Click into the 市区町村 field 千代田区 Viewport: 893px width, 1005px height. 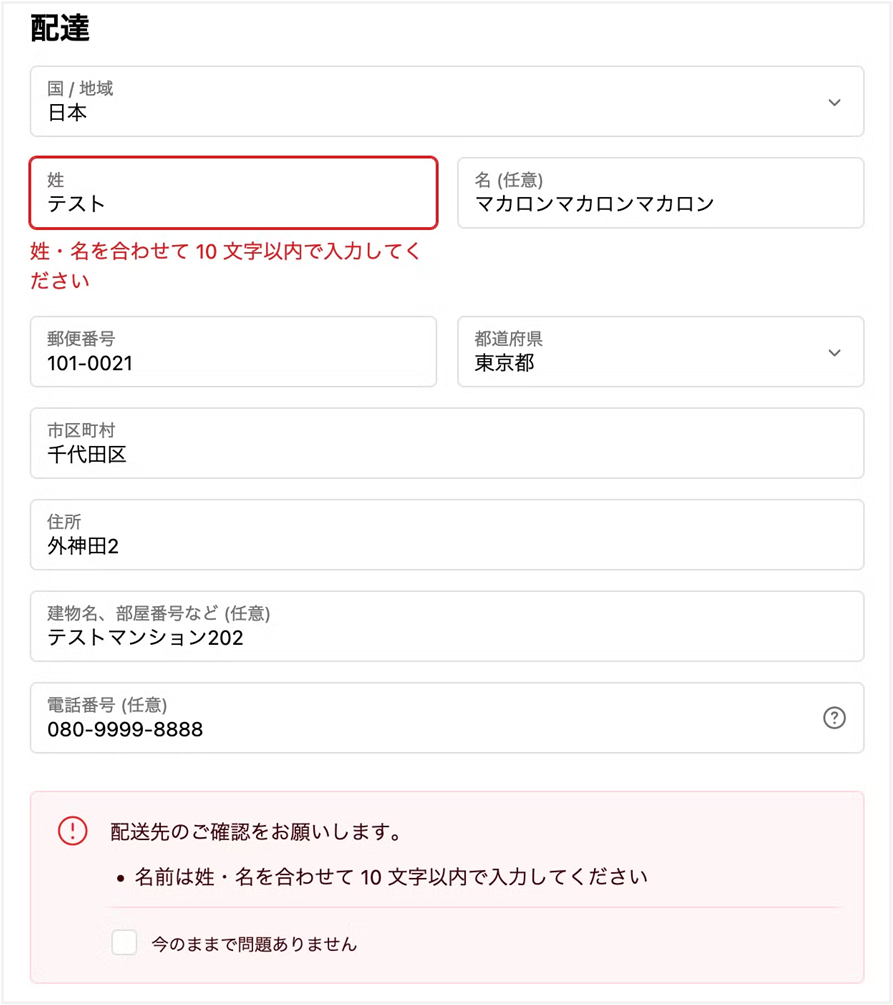446,443
